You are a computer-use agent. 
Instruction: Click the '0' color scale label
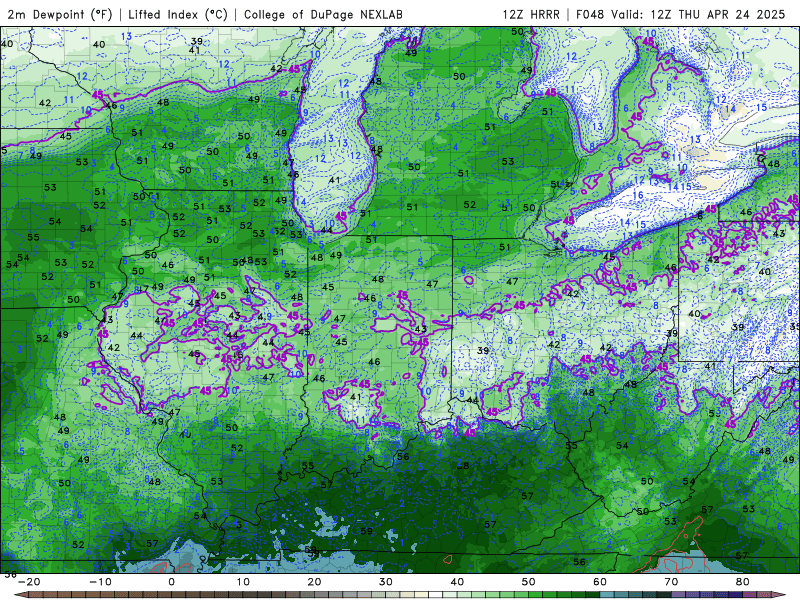coord(171,582)
